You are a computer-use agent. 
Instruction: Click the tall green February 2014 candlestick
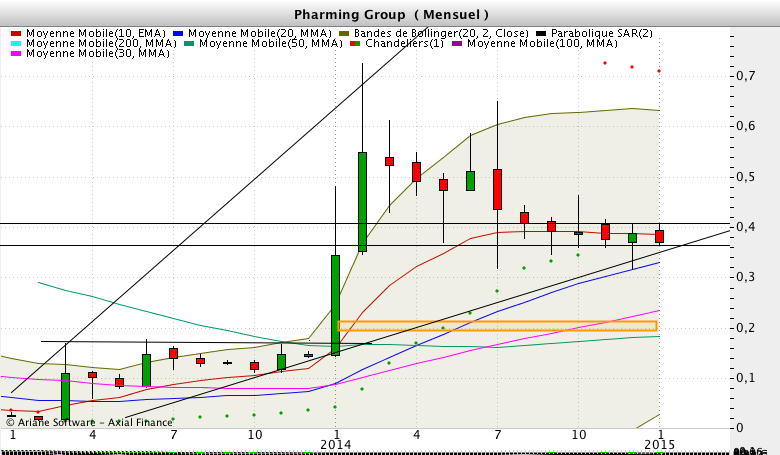[x=363, y=202]
